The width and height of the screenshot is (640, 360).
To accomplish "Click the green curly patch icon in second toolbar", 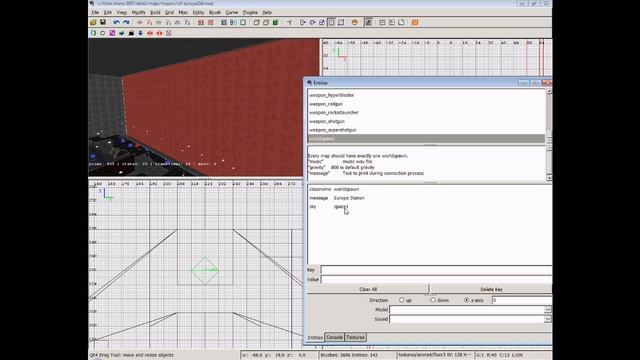I will 93,33.
